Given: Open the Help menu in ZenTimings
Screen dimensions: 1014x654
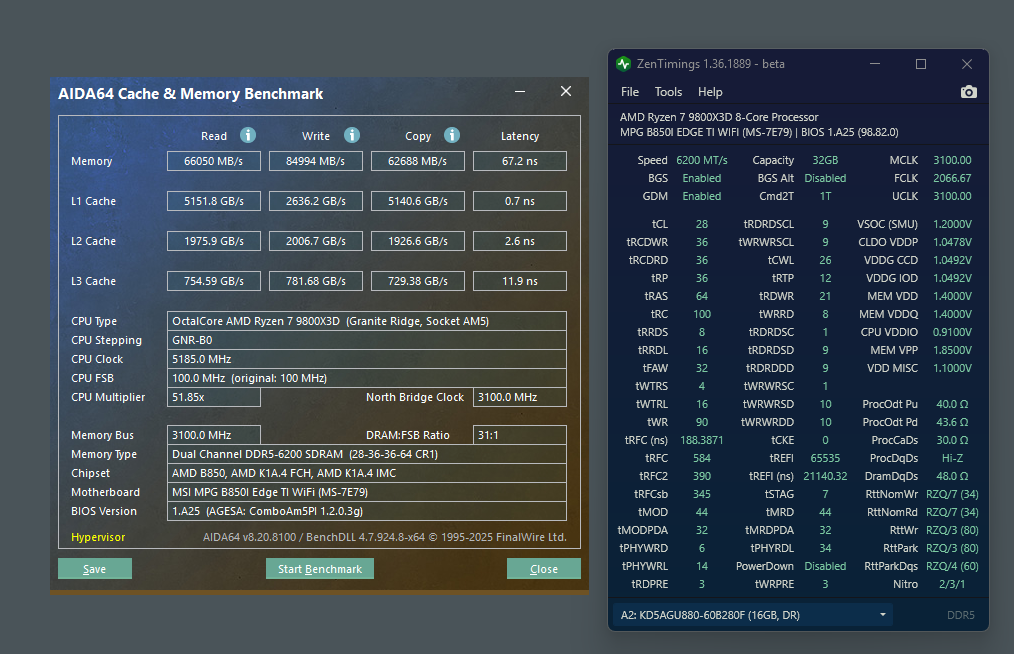Looking at the screenshot, I should click(710, 92).
